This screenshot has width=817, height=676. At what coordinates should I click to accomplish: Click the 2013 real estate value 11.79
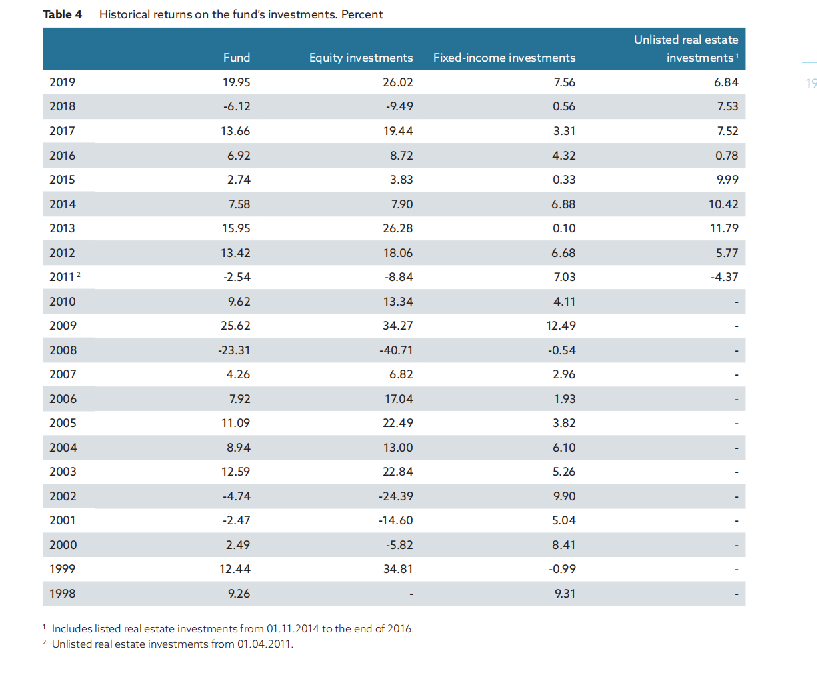pyautogui.click(x=722, y=228)
